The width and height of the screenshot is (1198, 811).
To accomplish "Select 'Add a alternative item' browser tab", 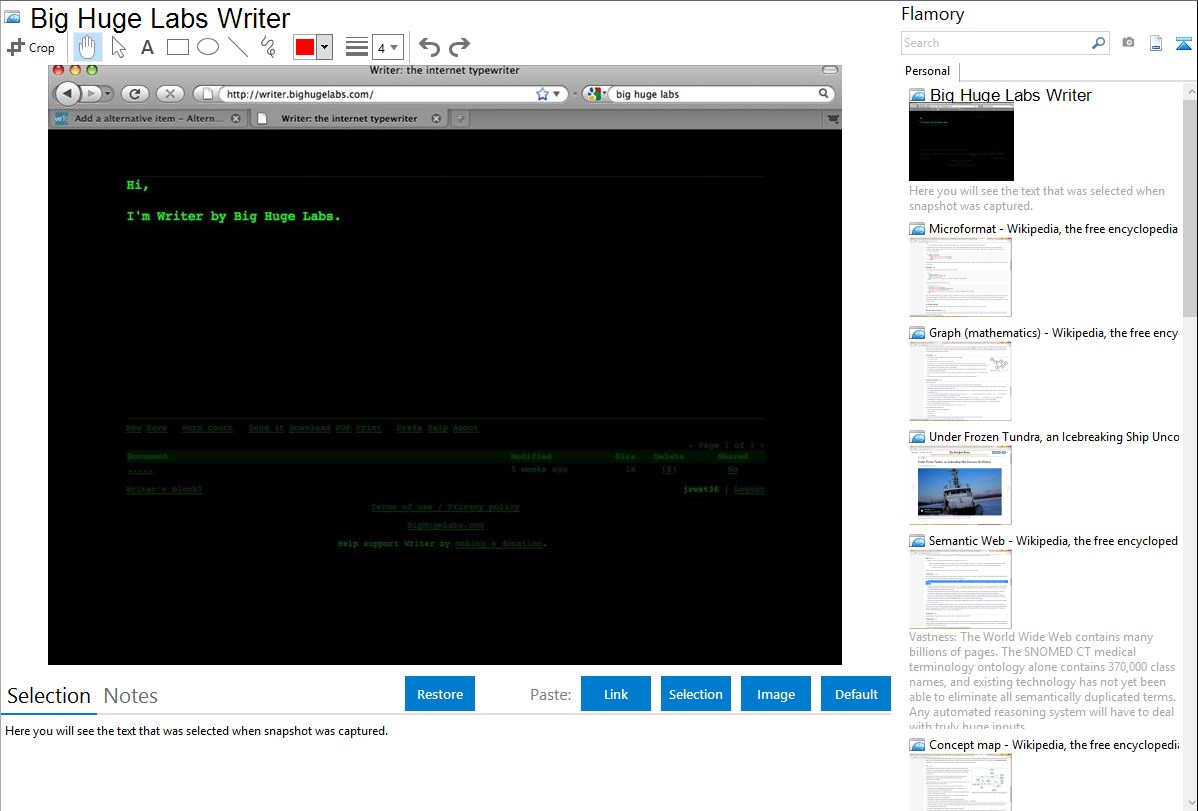I will pos(147,118).
